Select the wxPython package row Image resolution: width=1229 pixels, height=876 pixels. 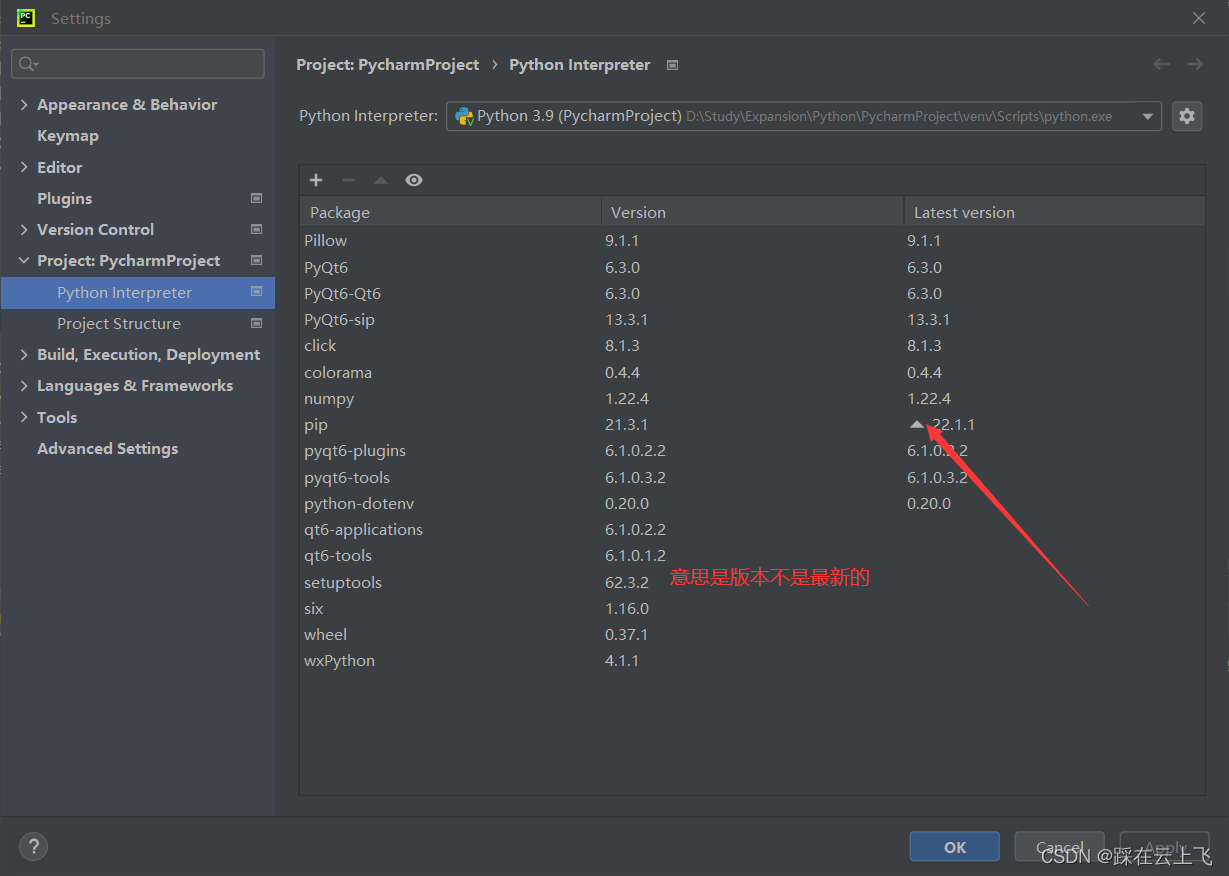(752, 661)
